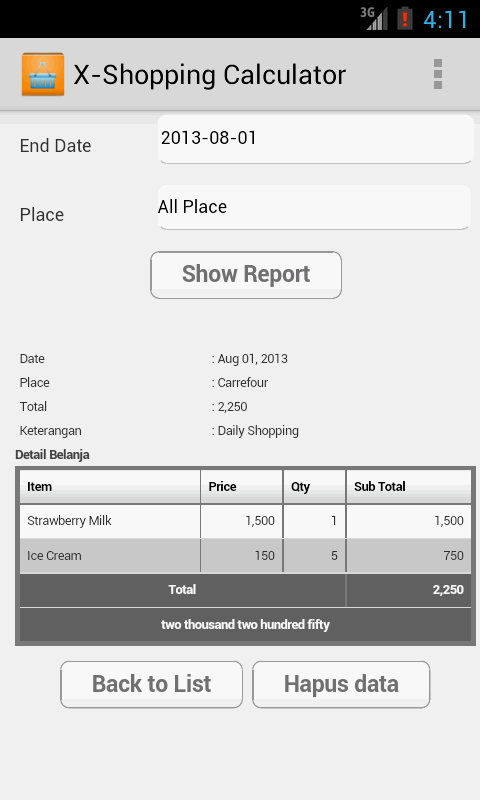Select the Ice Cream row
This screenshot has width=480, height=800.
point(245,556)
